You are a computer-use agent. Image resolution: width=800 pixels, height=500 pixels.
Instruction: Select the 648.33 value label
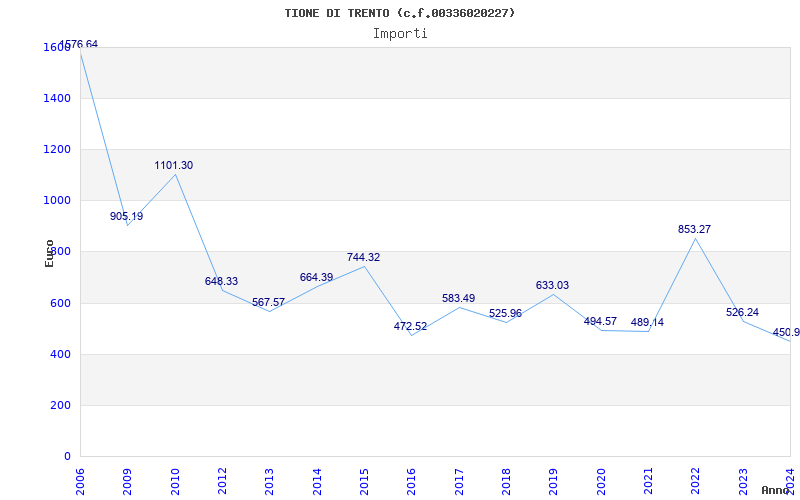(221, 281)
